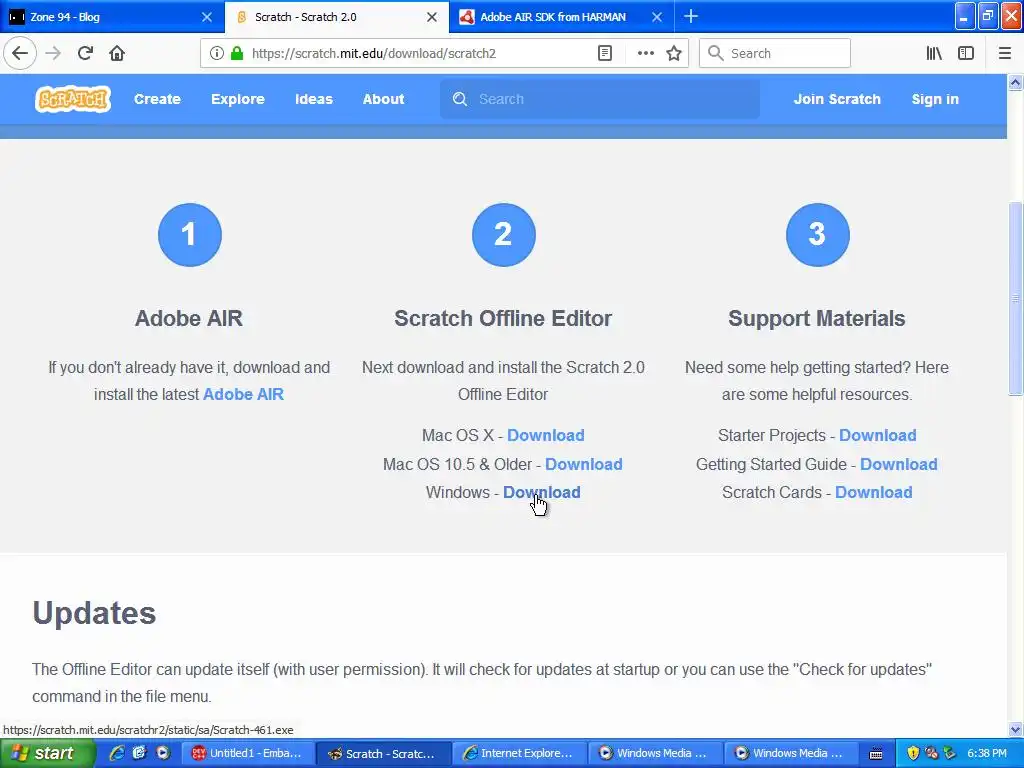Viewport: 1024px width, 768px height.
Task: Select the Scratch - Scratch 2.0 tab
Action: pos(337,17)
